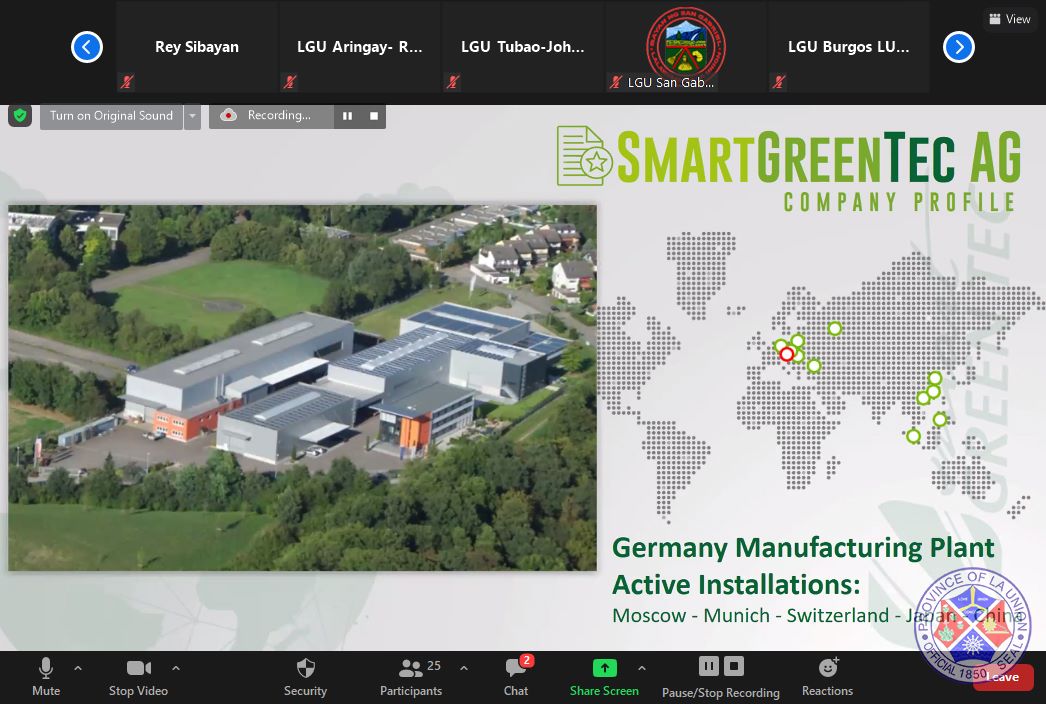Image resolution: width=1046 pixels, height=704 pixels.
Task: Select LGU Burgos participant tile
Action: [849, 47]
